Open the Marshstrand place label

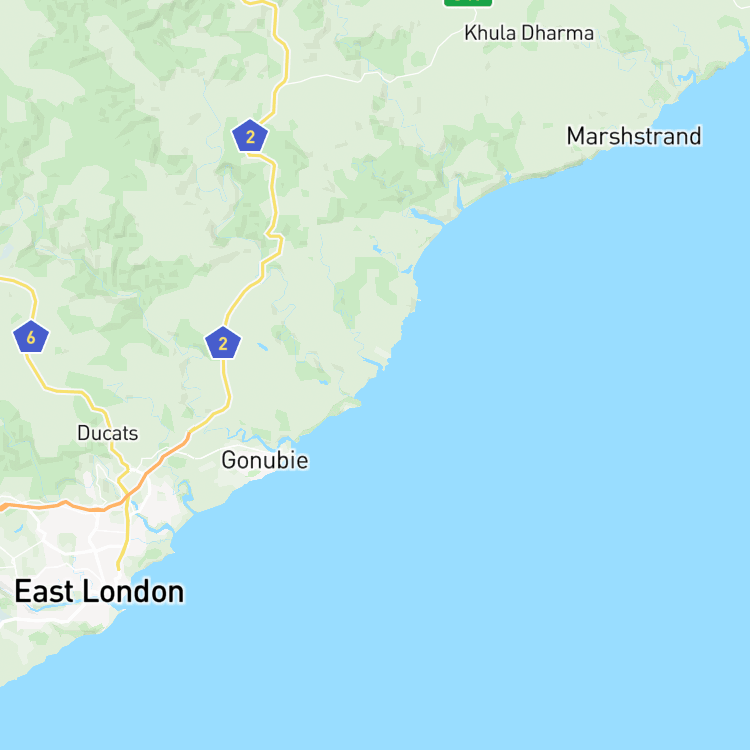(634, 136)
